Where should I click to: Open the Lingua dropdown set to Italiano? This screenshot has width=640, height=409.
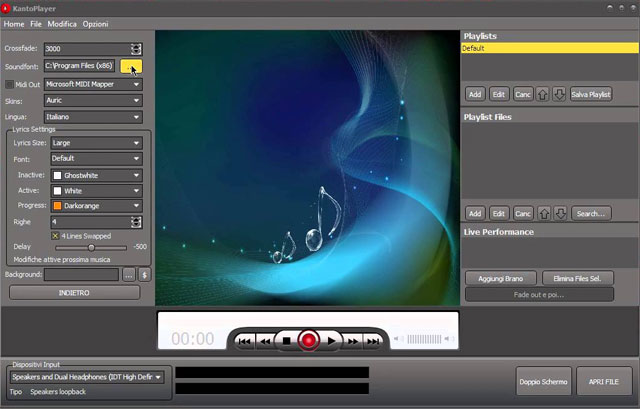pyautogui.click(x=93, y=116)
